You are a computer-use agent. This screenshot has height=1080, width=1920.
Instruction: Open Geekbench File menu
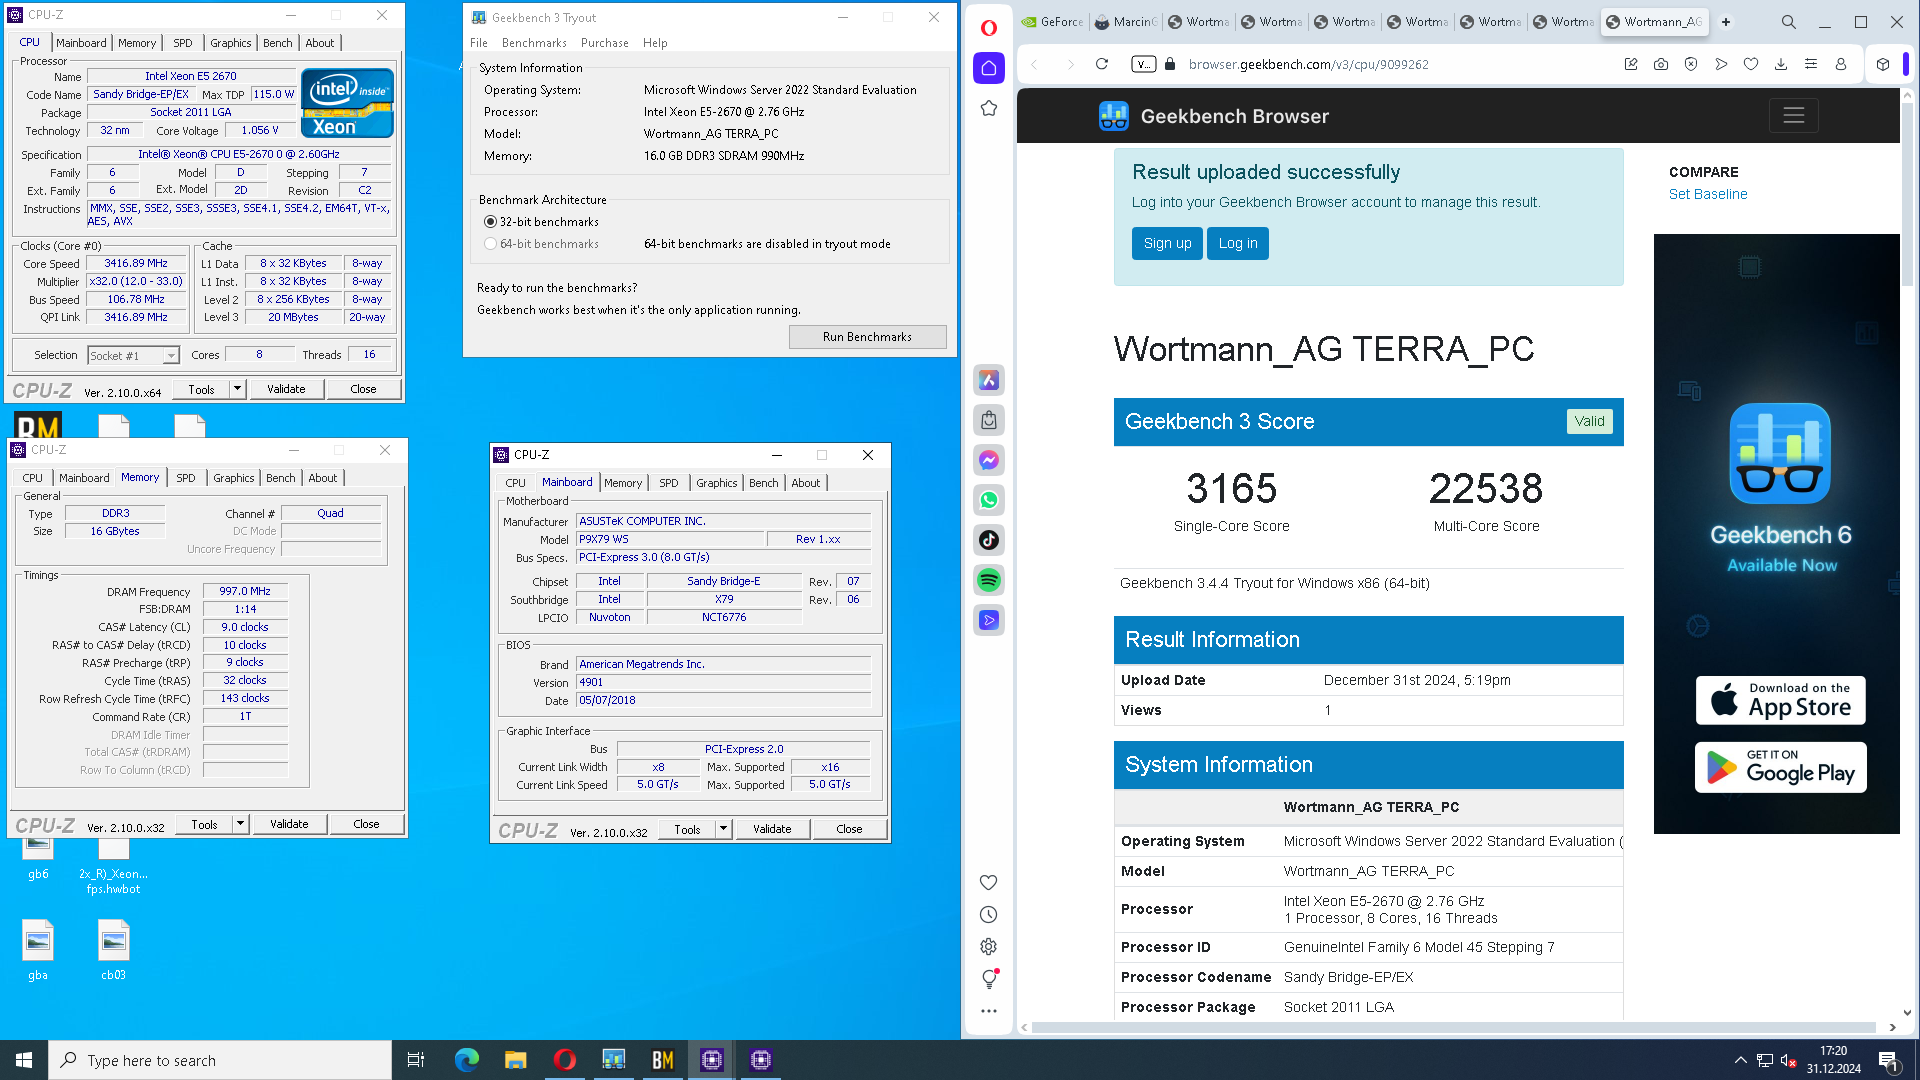[479, 43]
